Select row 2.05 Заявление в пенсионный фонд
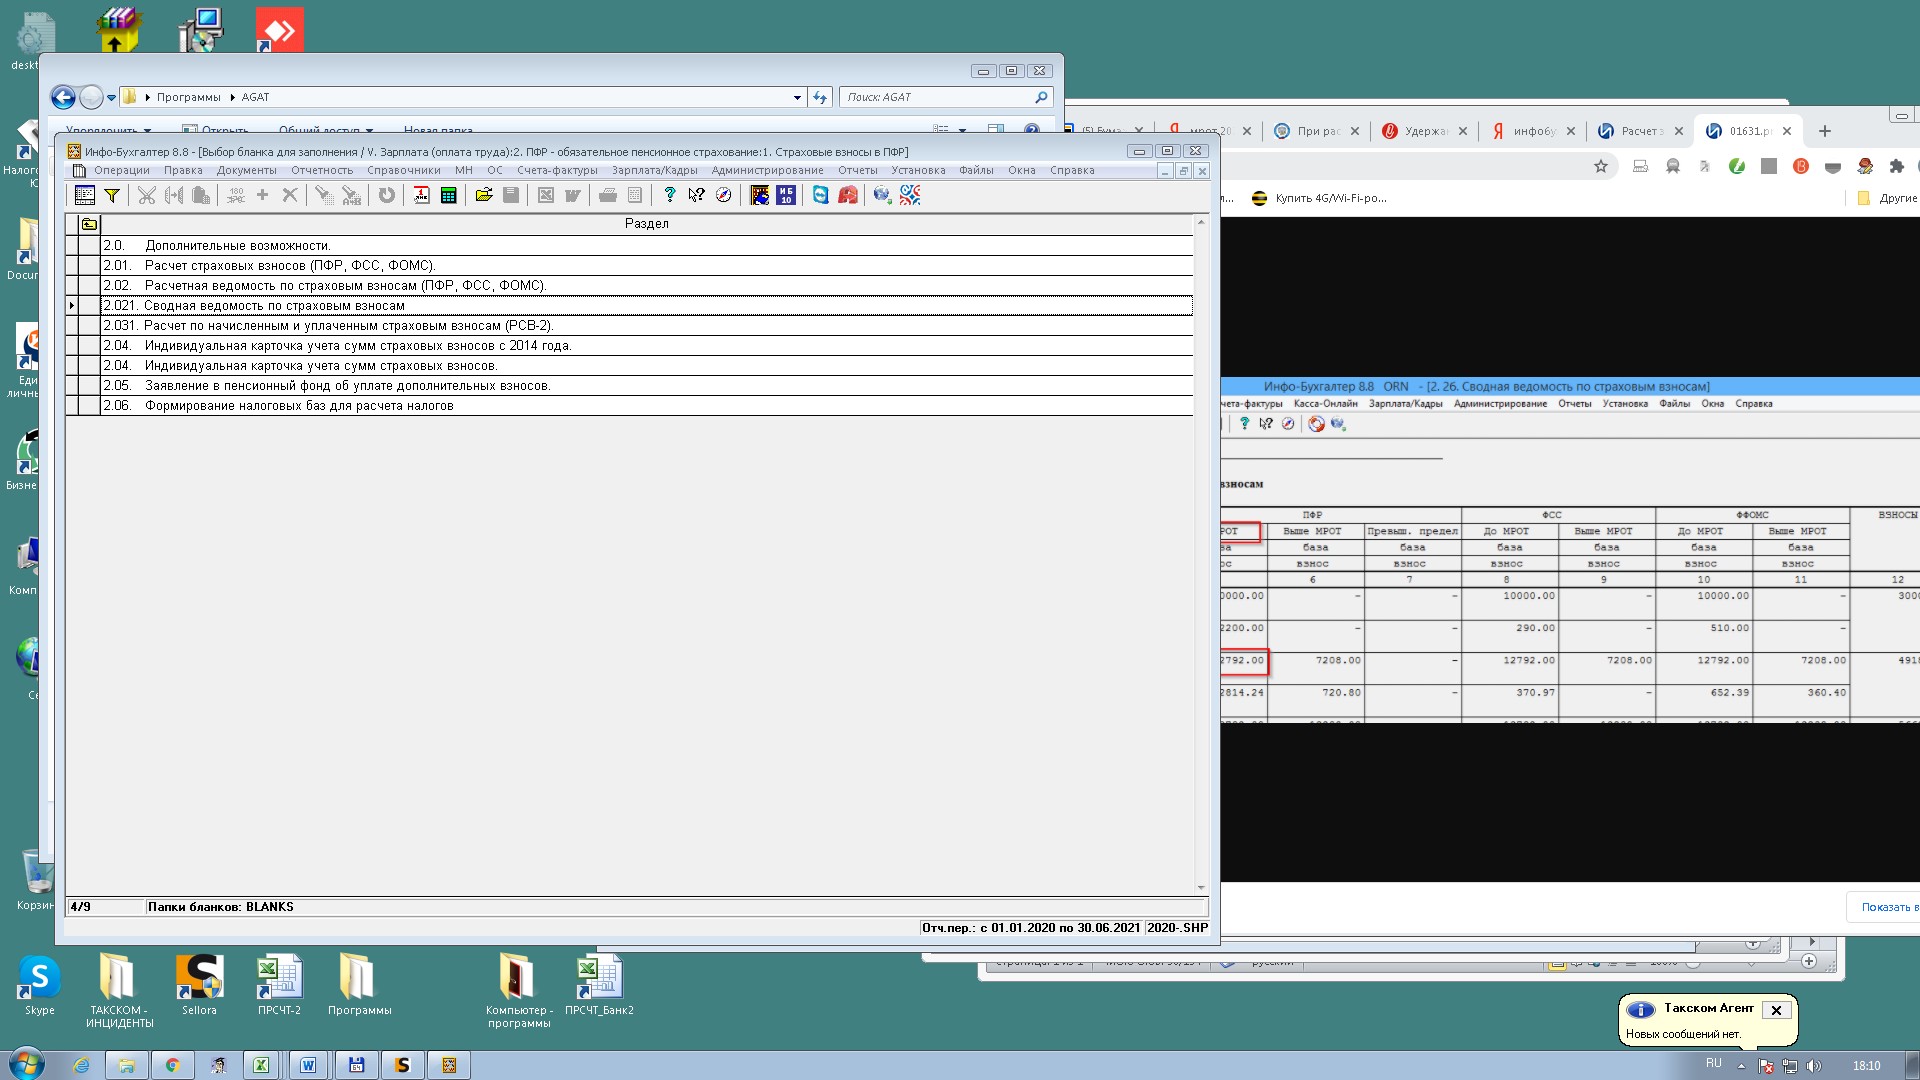Image resolution: width=1920 pixels, height=1080 pixels. (647, 385)
